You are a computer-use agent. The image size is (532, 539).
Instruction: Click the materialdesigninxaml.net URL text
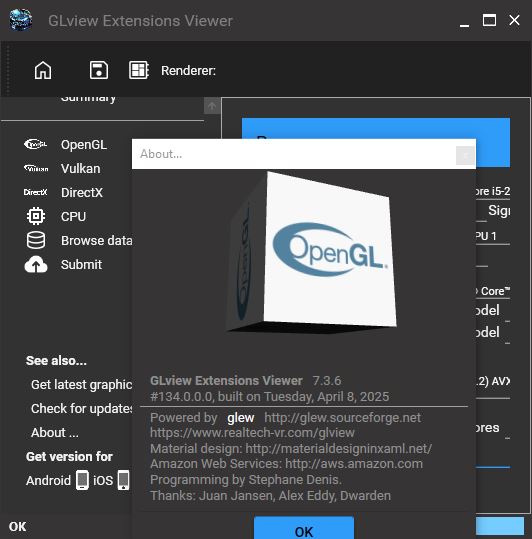(339, 448)
